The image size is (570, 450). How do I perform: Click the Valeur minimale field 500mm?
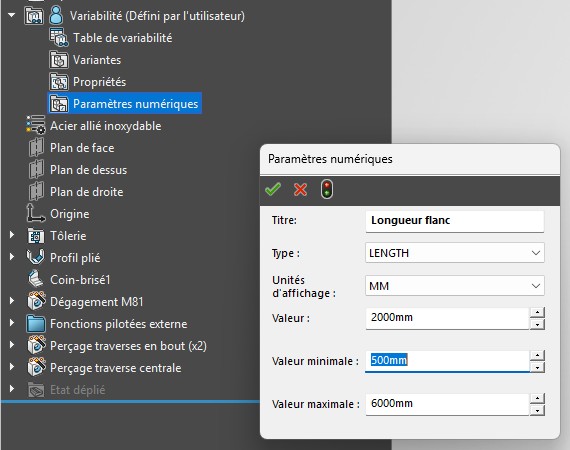[447, 361]
